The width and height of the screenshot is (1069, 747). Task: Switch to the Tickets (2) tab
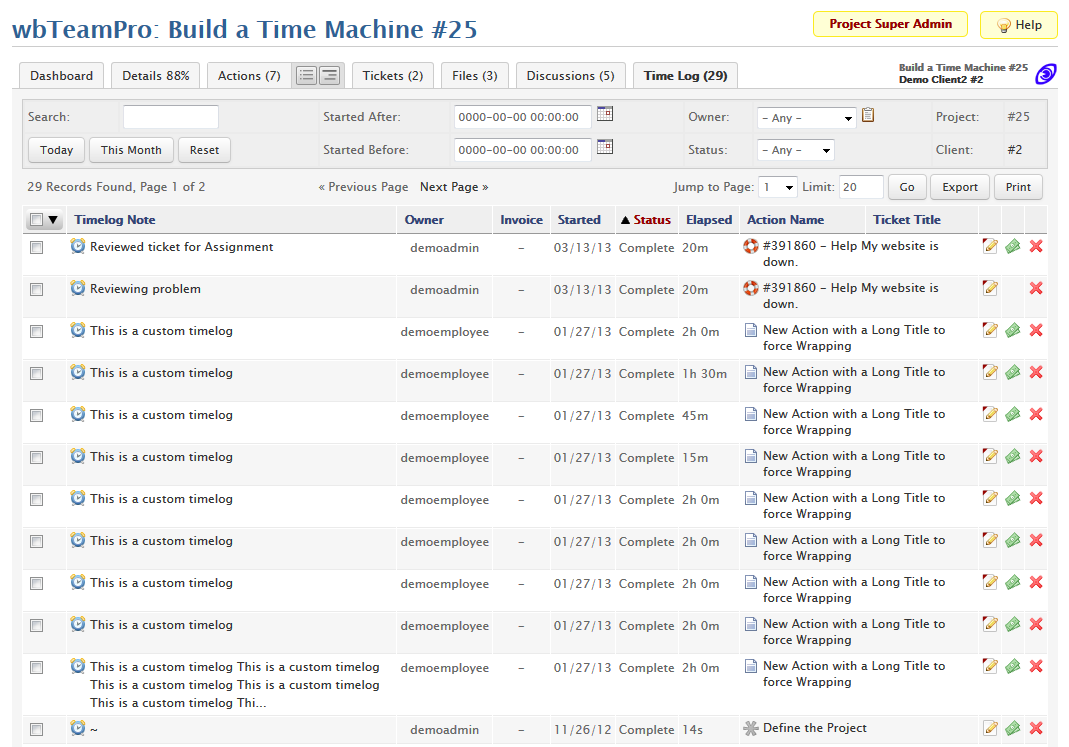click(x=392, y=75)
